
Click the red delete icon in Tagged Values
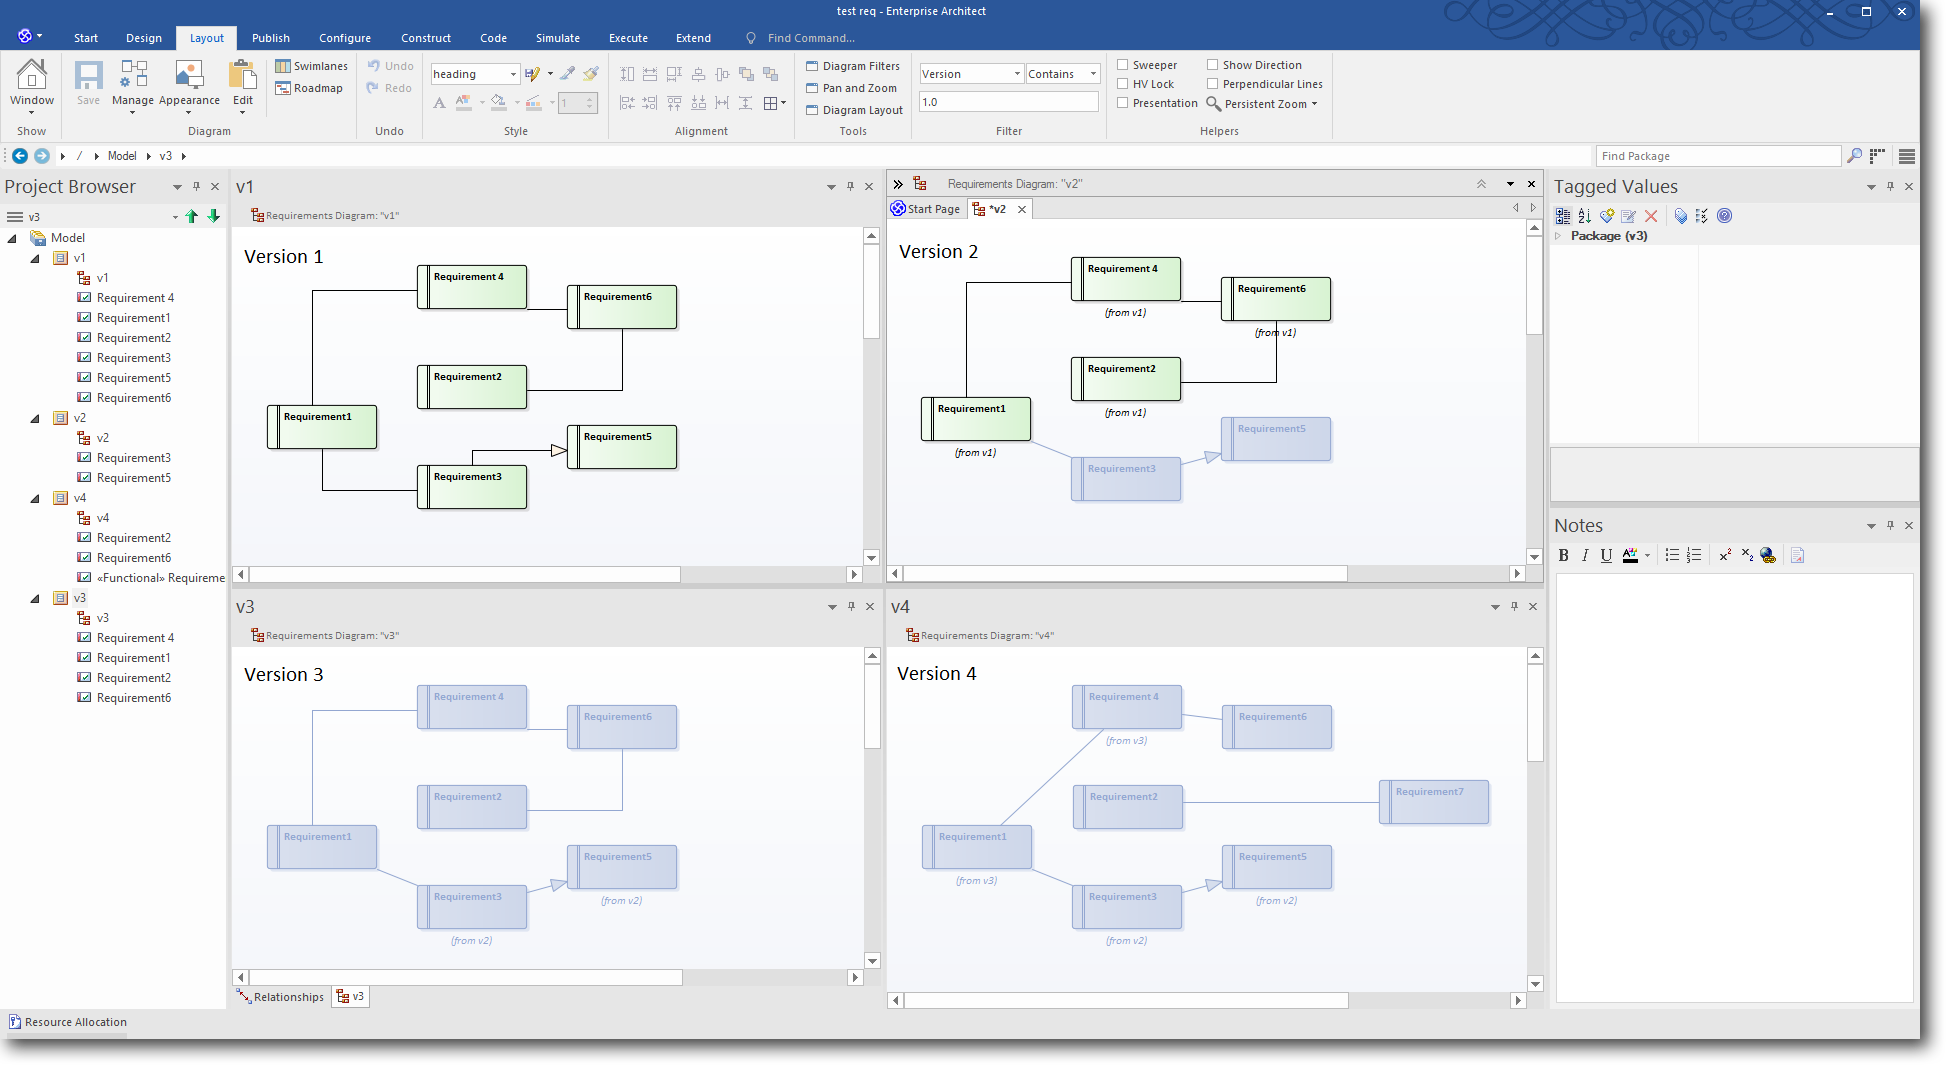coord(1651,216)
